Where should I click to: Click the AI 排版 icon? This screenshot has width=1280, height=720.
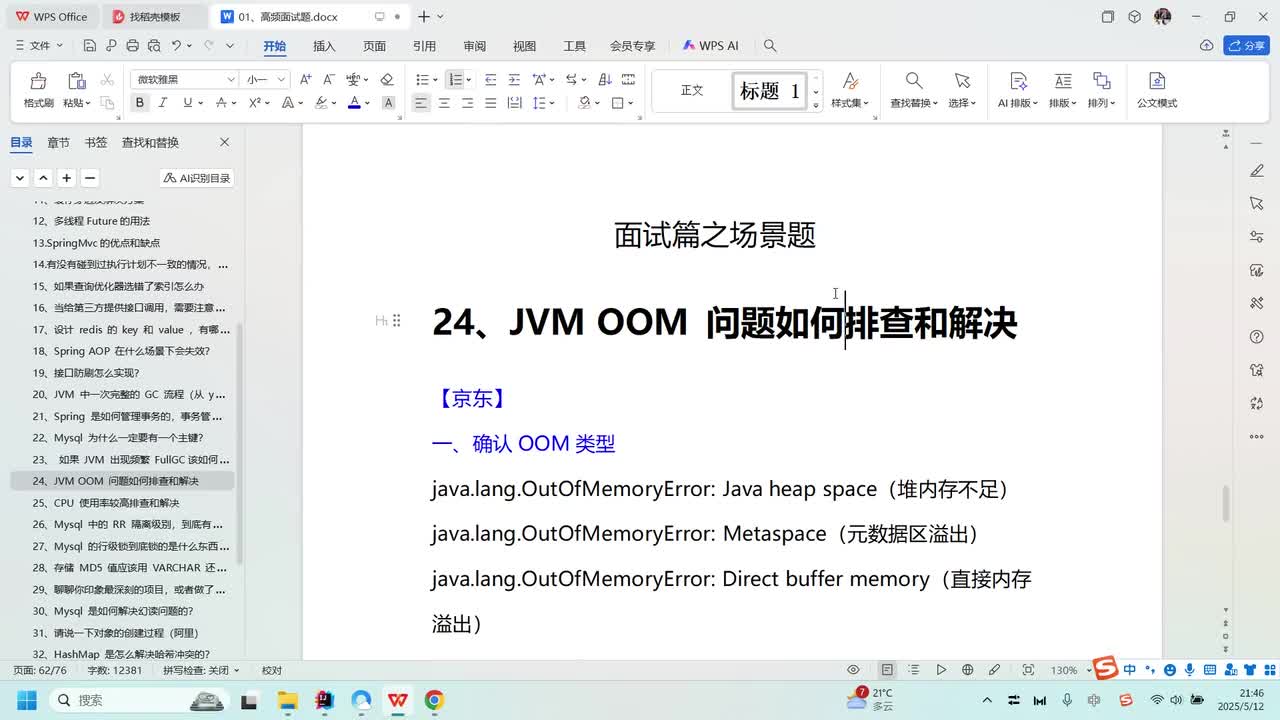click(x=1018, y=81)
